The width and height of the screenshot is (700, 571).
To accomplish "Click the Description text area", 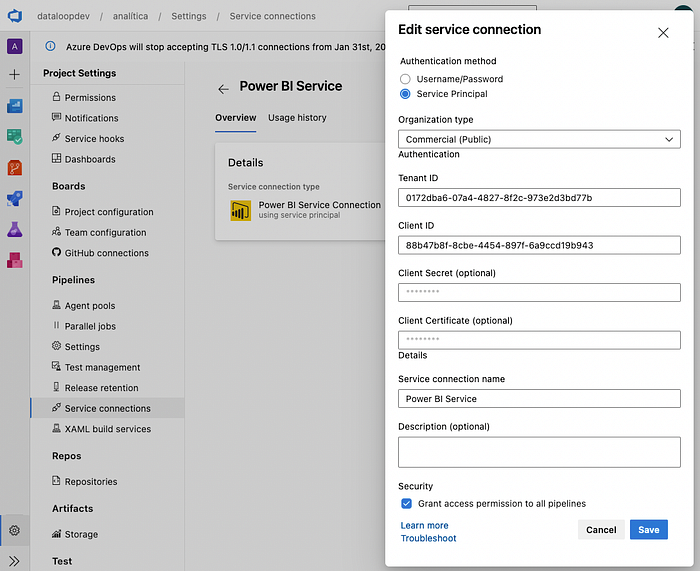I will coord(539,452).
